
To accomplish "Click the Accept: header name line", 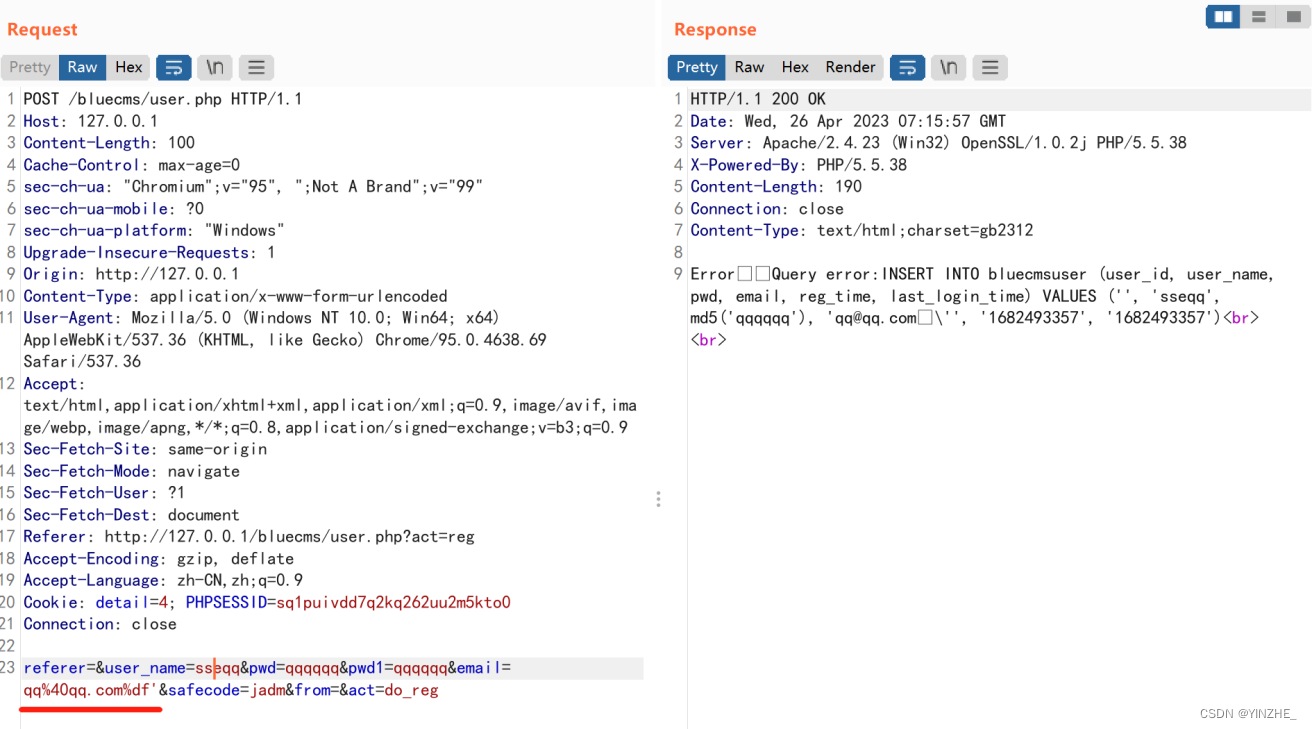I will 55,384.
